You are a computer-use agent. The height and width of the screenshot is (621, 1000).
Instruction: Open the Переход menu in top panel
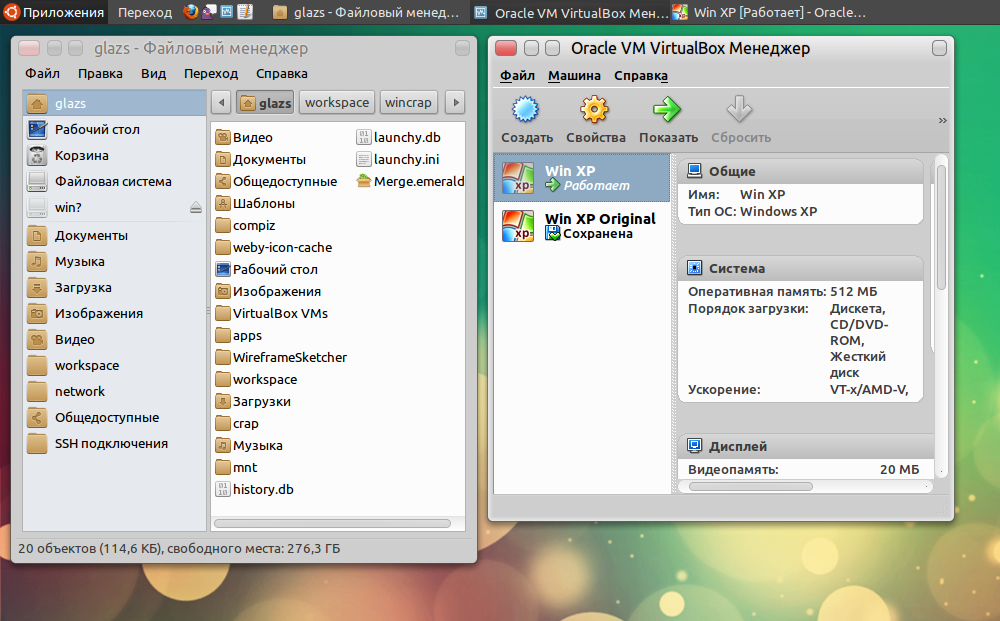(145, 12)
